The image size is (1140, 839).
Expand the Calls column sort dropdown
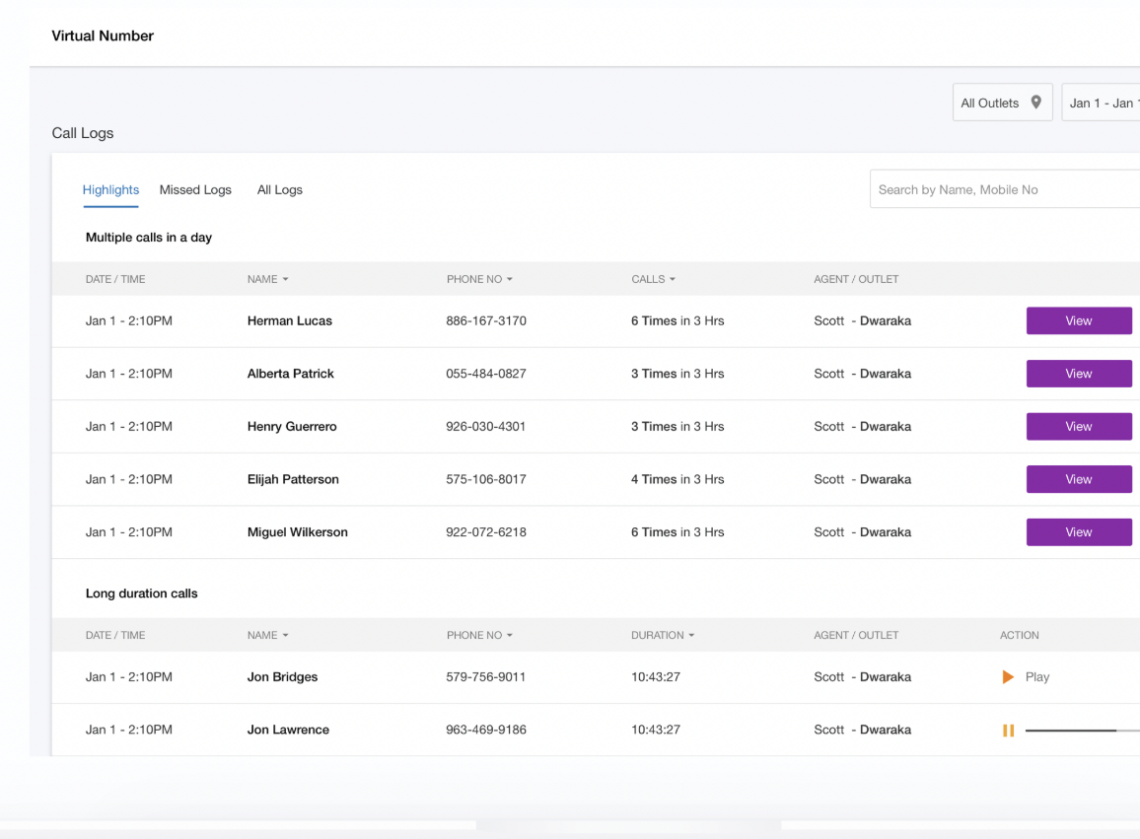[x=672, y=280]
